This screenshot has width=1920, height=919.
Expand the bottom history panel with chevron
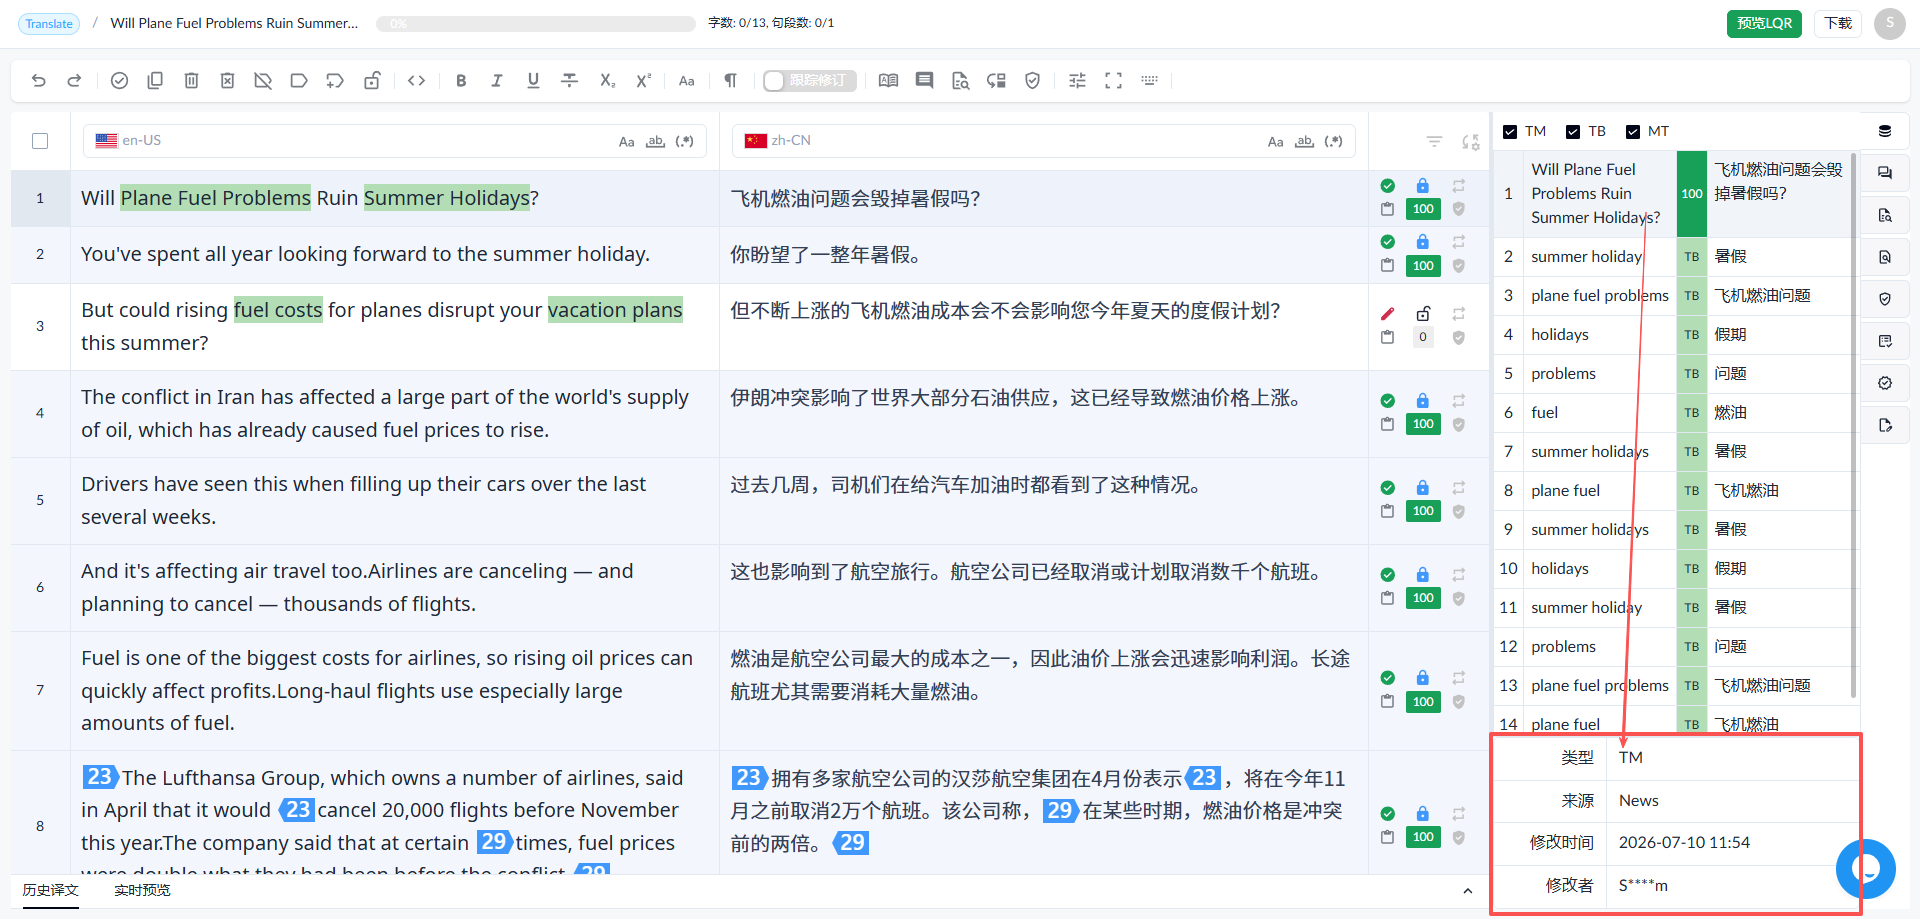[x=1467, y=891]
